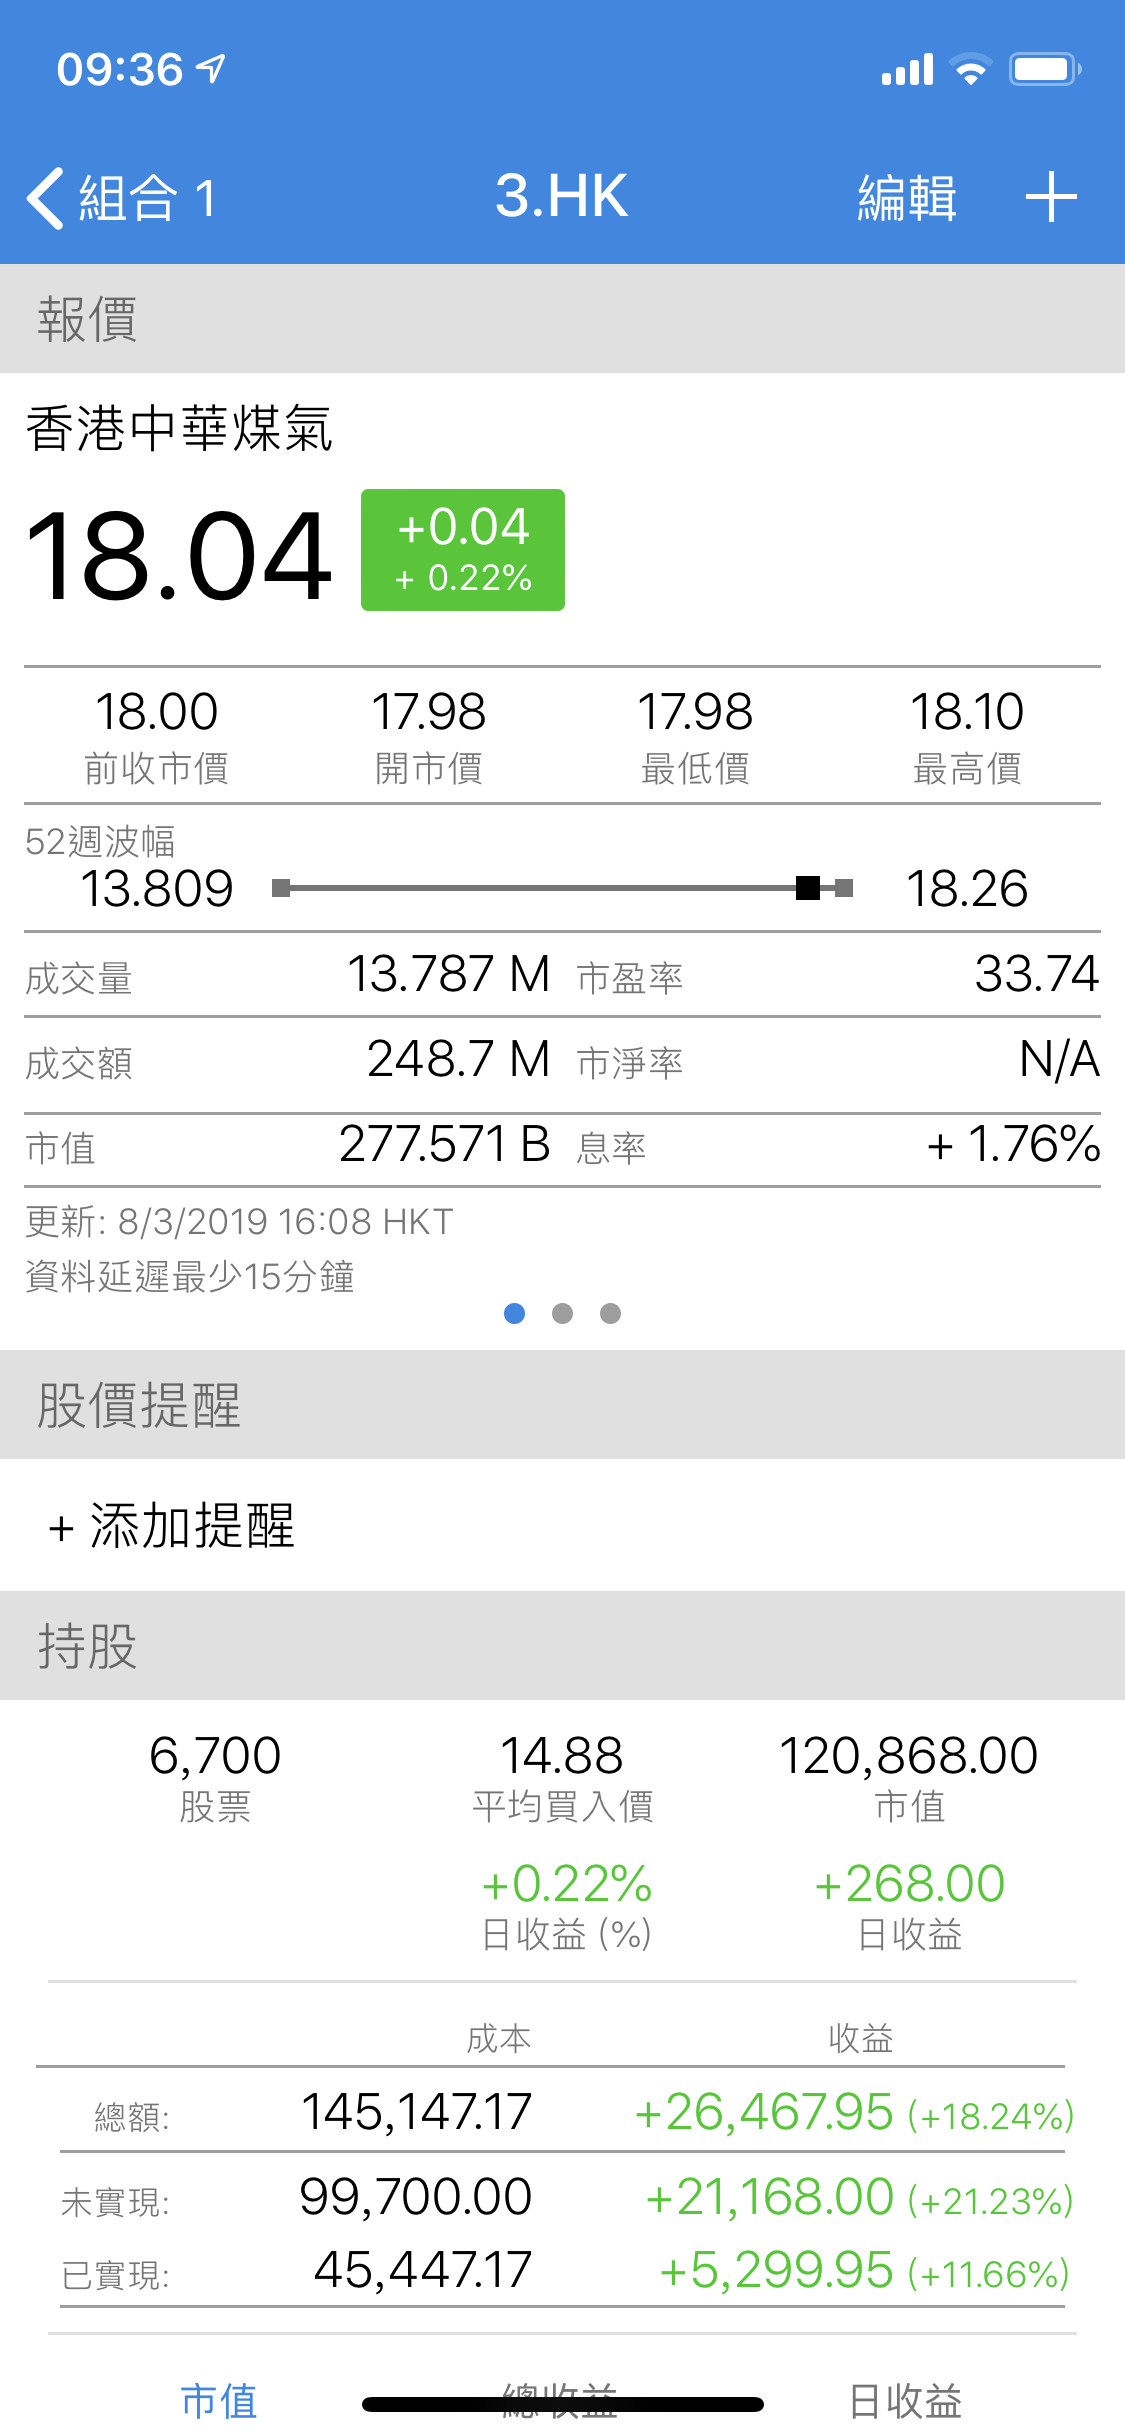
Task: Tap the 報價 section header
Action: click(87, 319)
